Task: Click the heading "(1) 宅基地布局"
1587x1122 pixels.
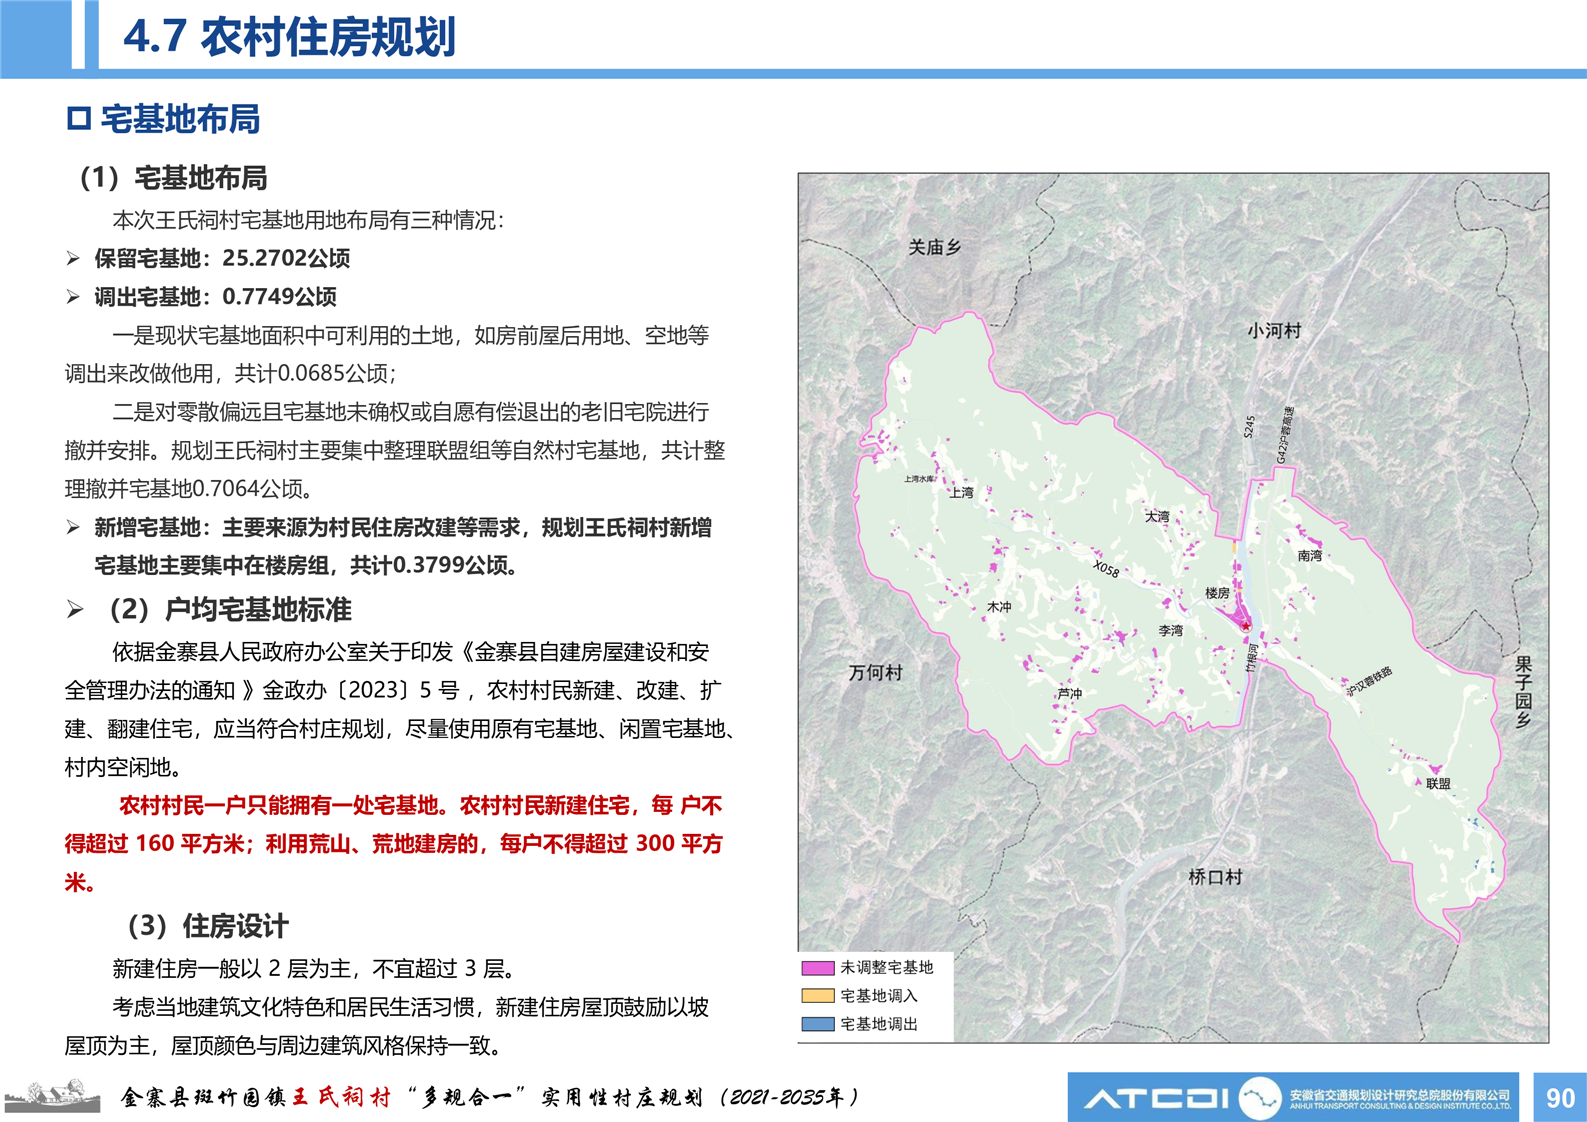Action: [x=172, y=178]
